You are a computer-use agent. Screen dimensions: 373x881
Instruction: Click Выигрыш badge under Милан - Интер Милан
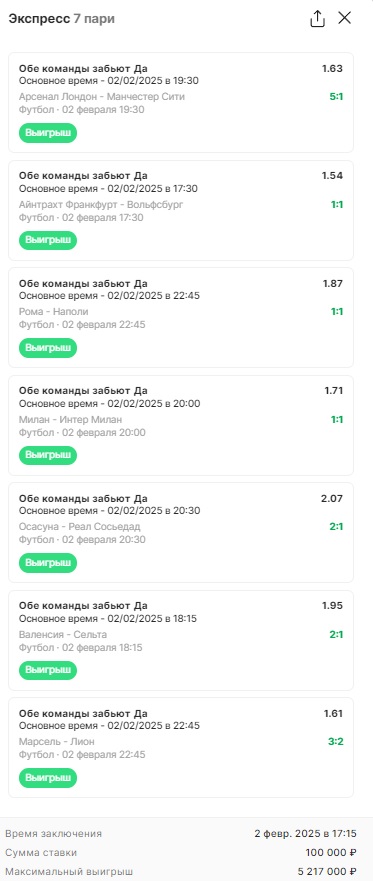click(48, 456)
